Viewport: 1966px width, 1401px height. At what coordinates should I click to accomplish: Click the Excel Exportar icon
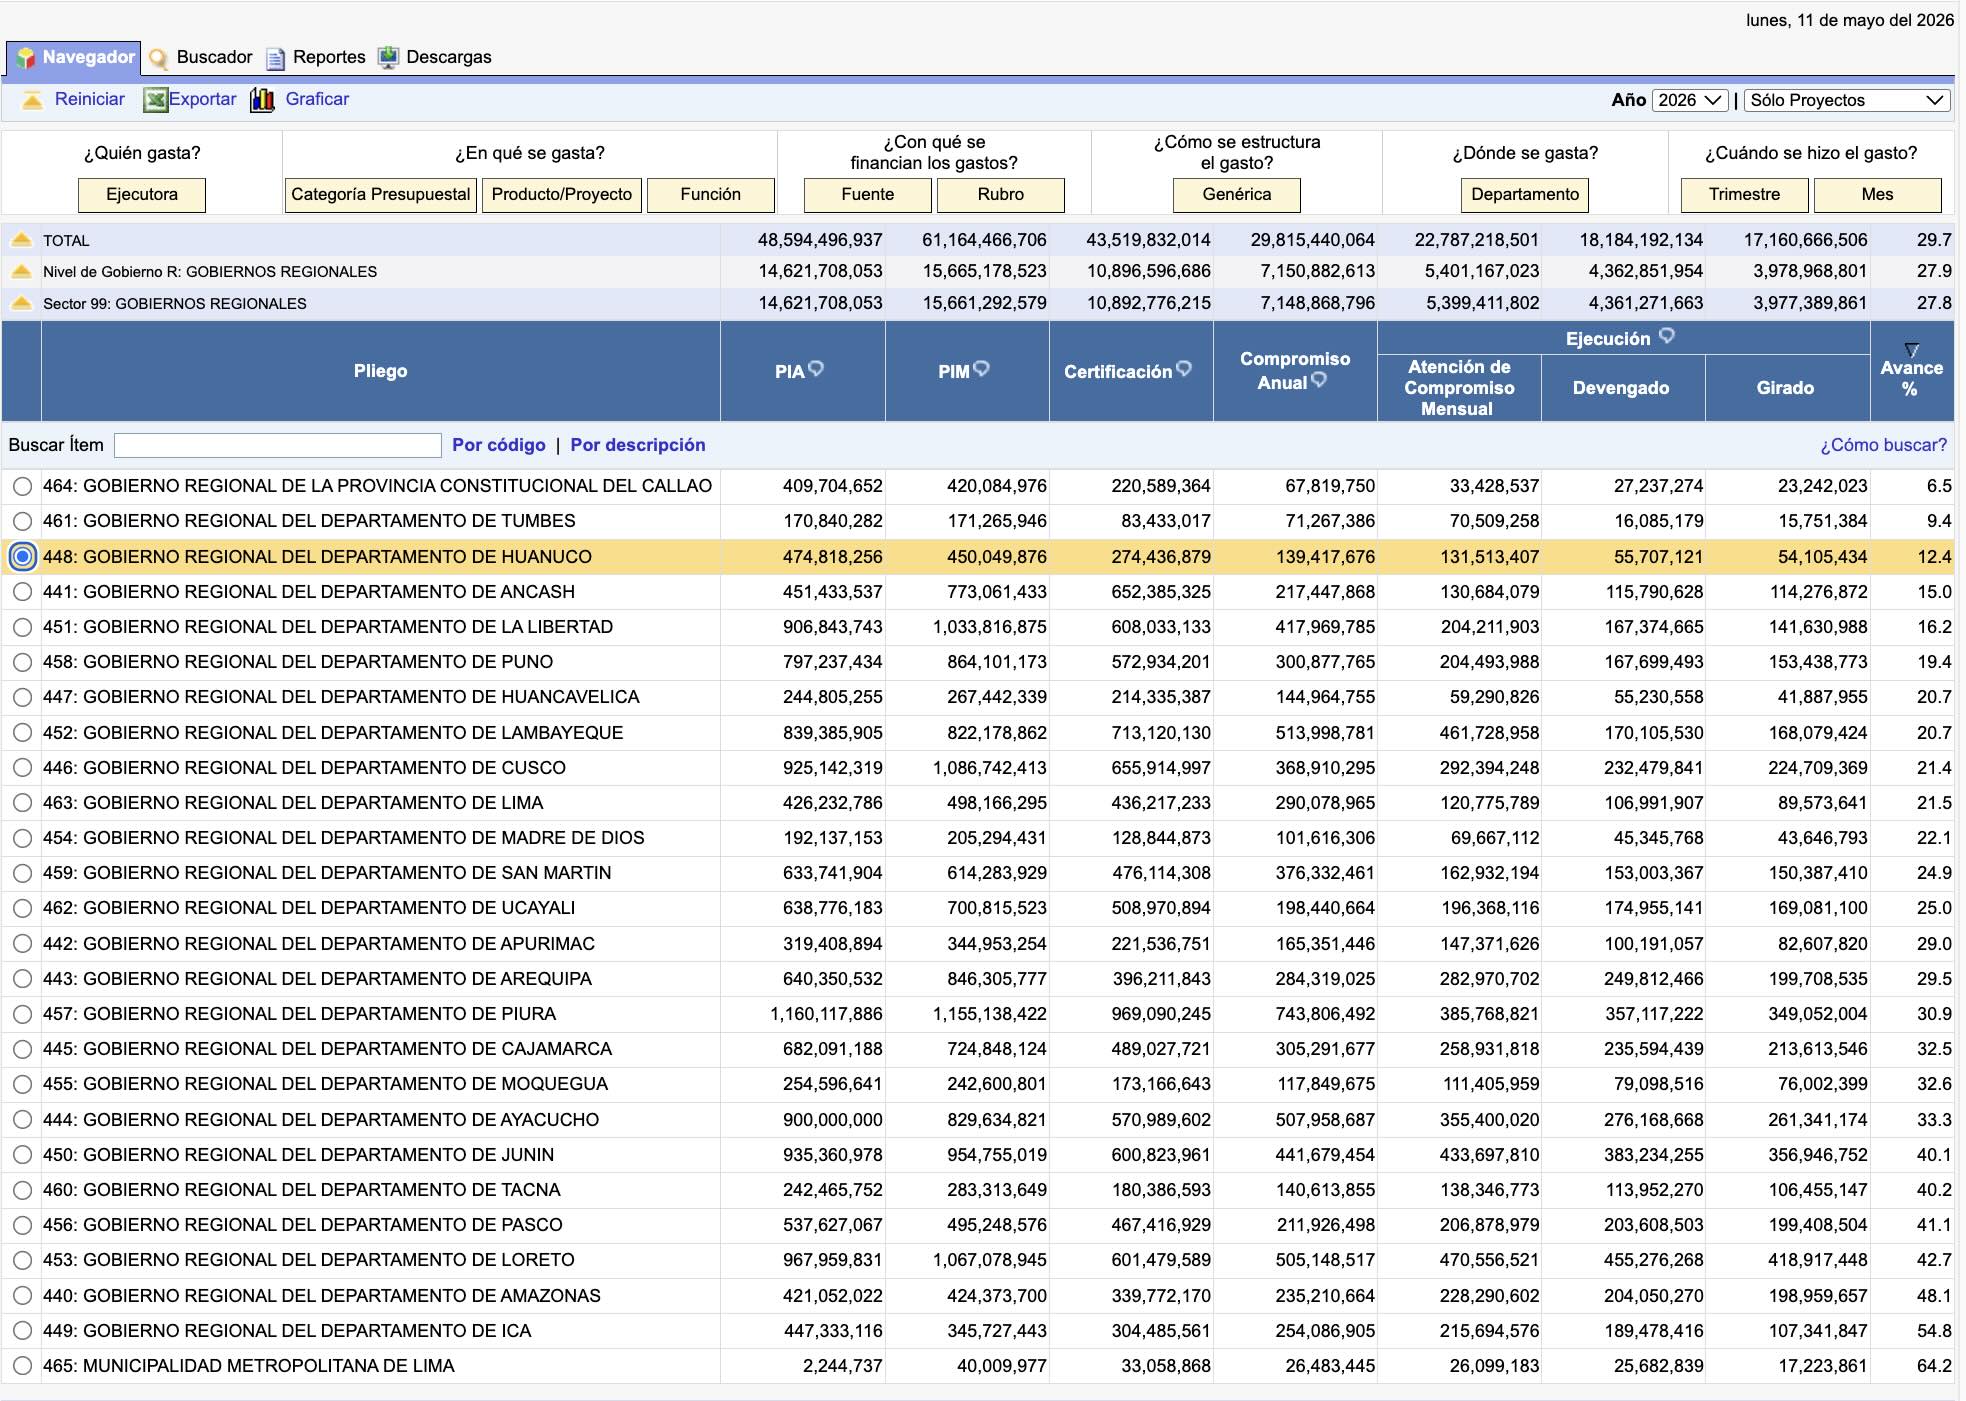(x=155, y=100)
